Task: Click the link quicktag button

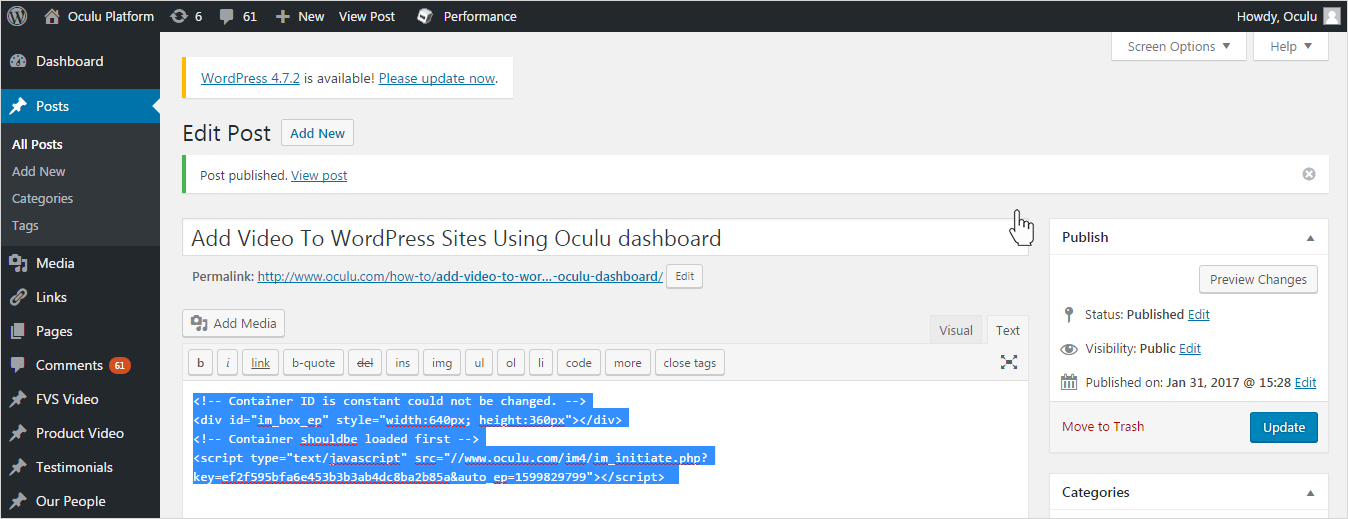Action: [260, 362]
